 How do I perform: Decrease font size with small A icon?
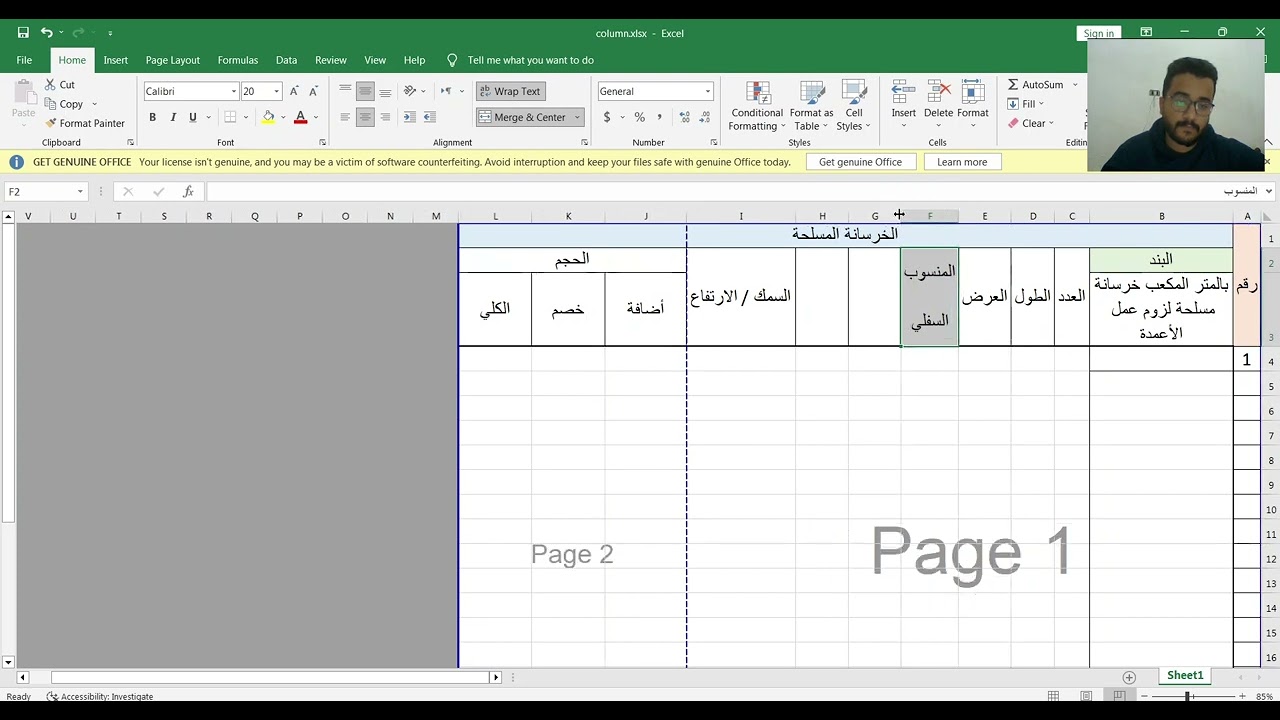click(313, 91)
